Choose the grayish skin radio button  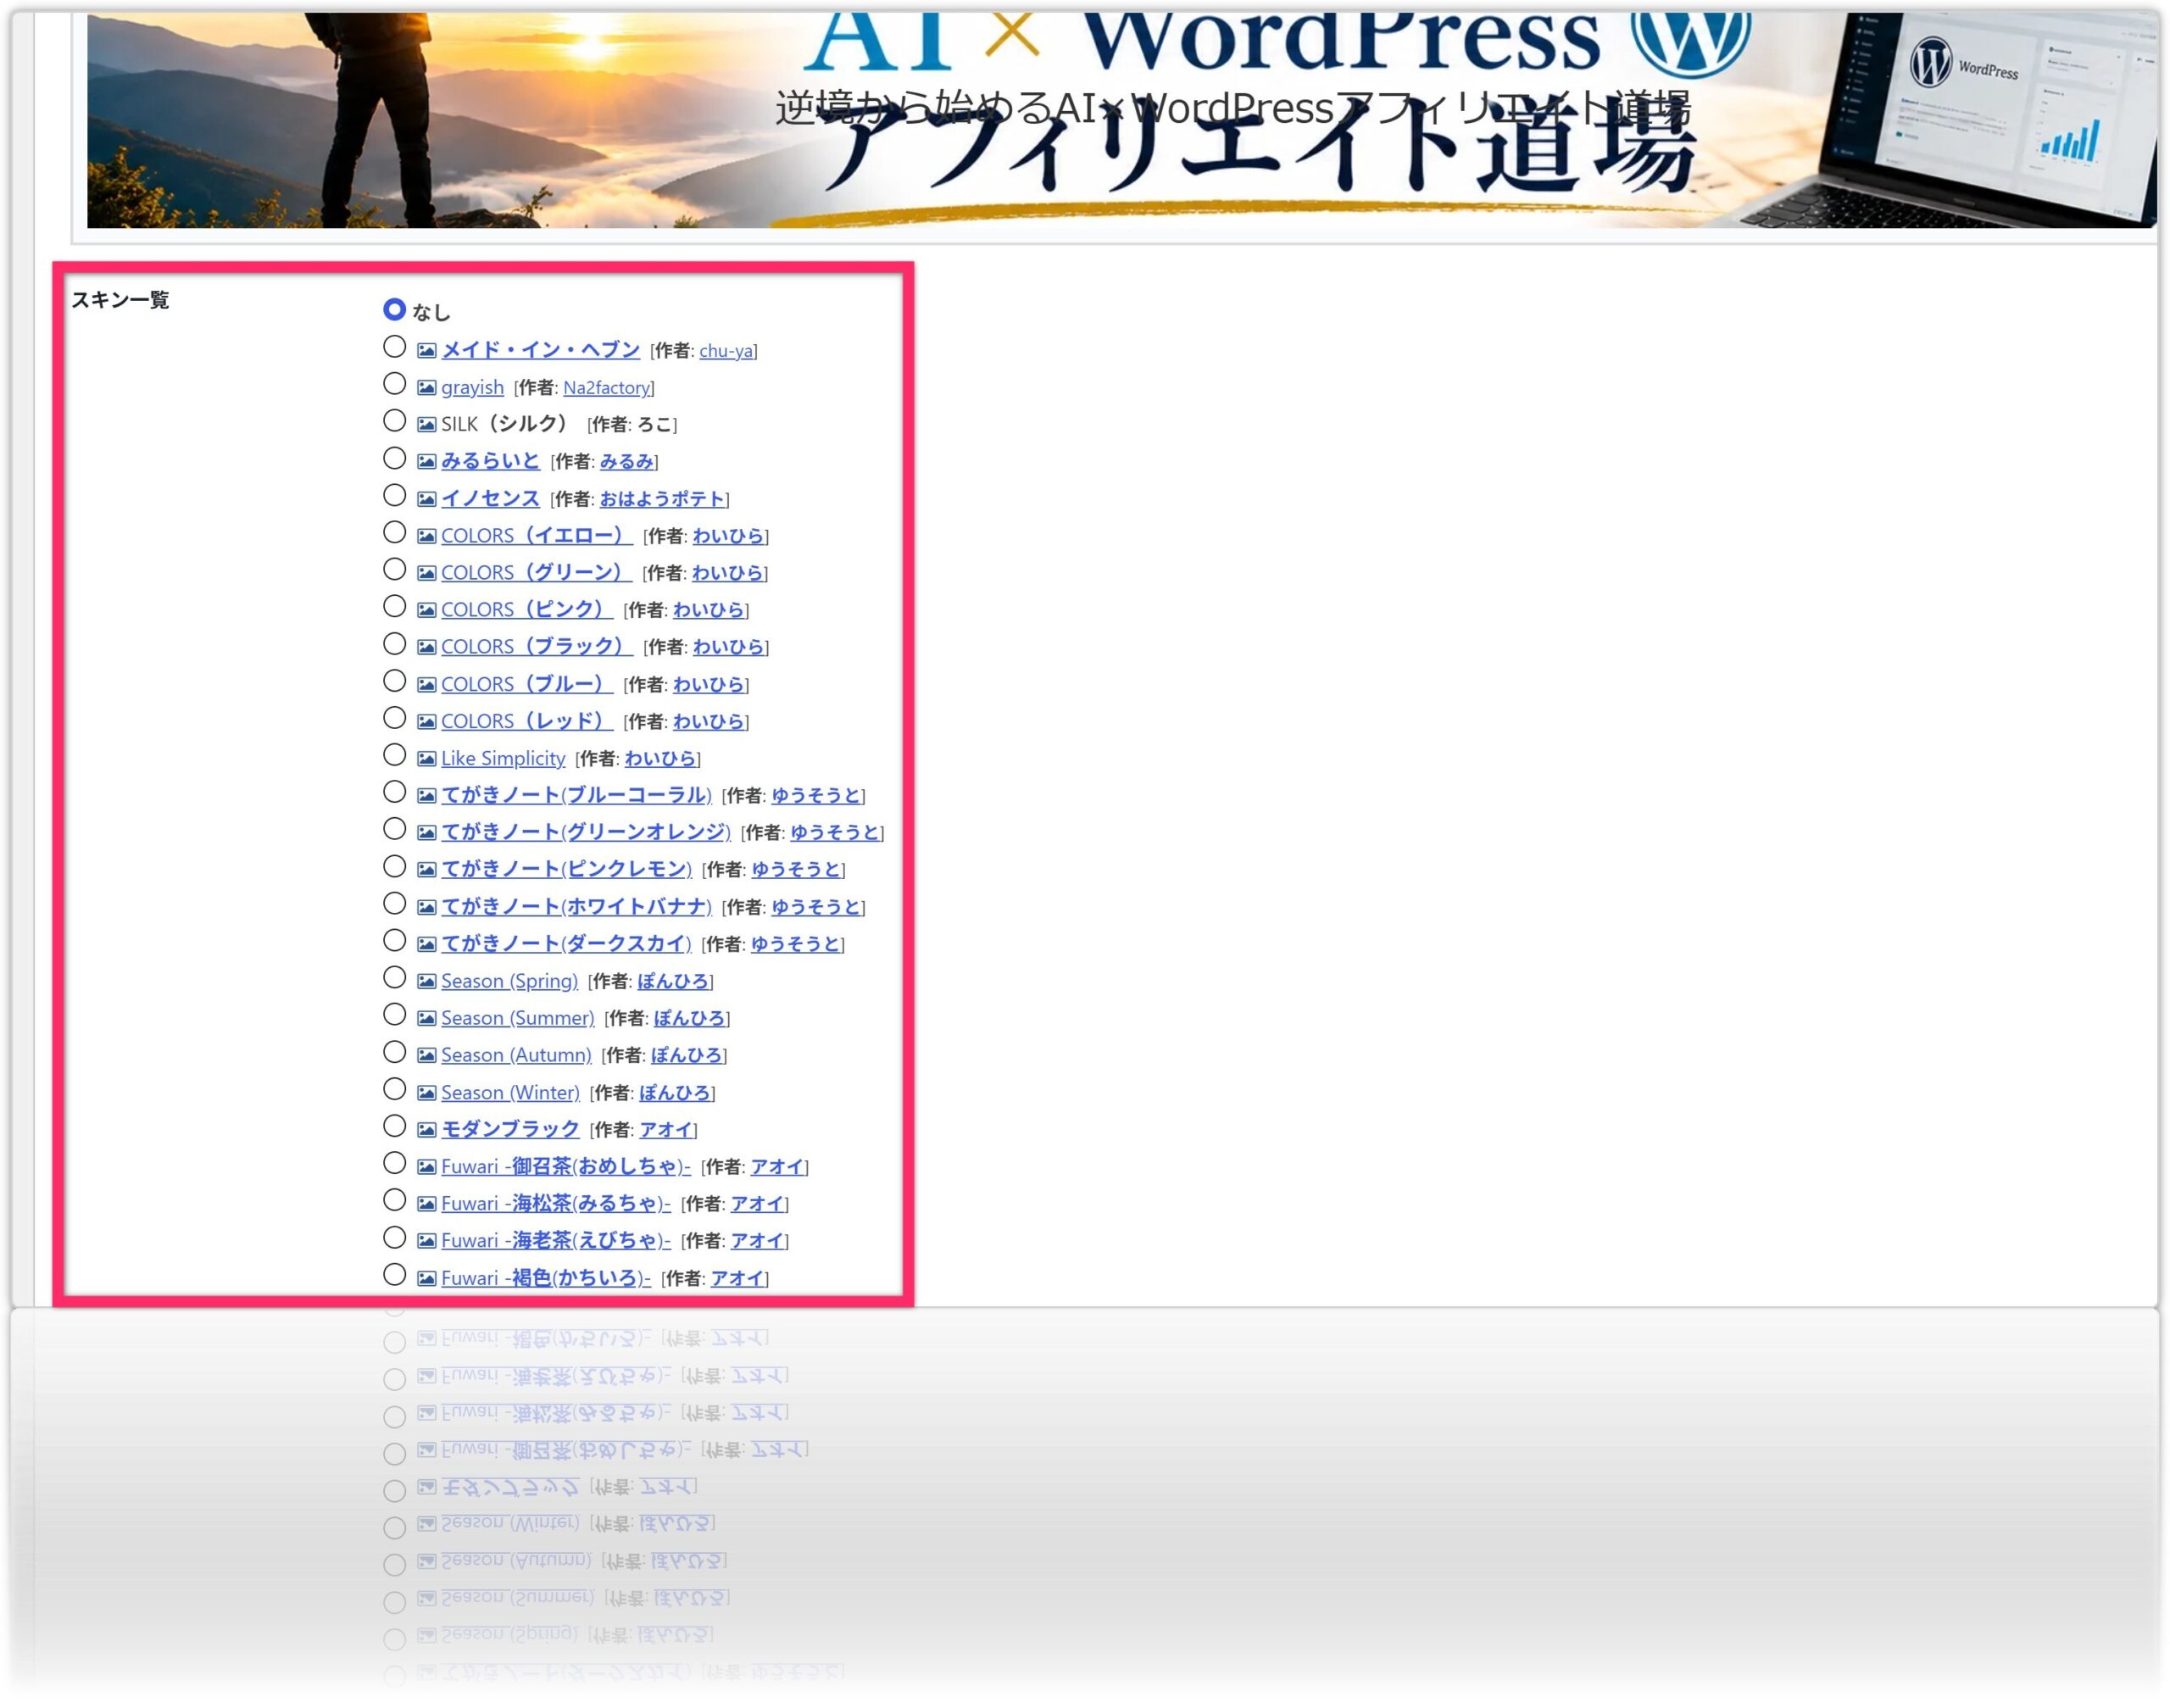[x=394, y=384]
